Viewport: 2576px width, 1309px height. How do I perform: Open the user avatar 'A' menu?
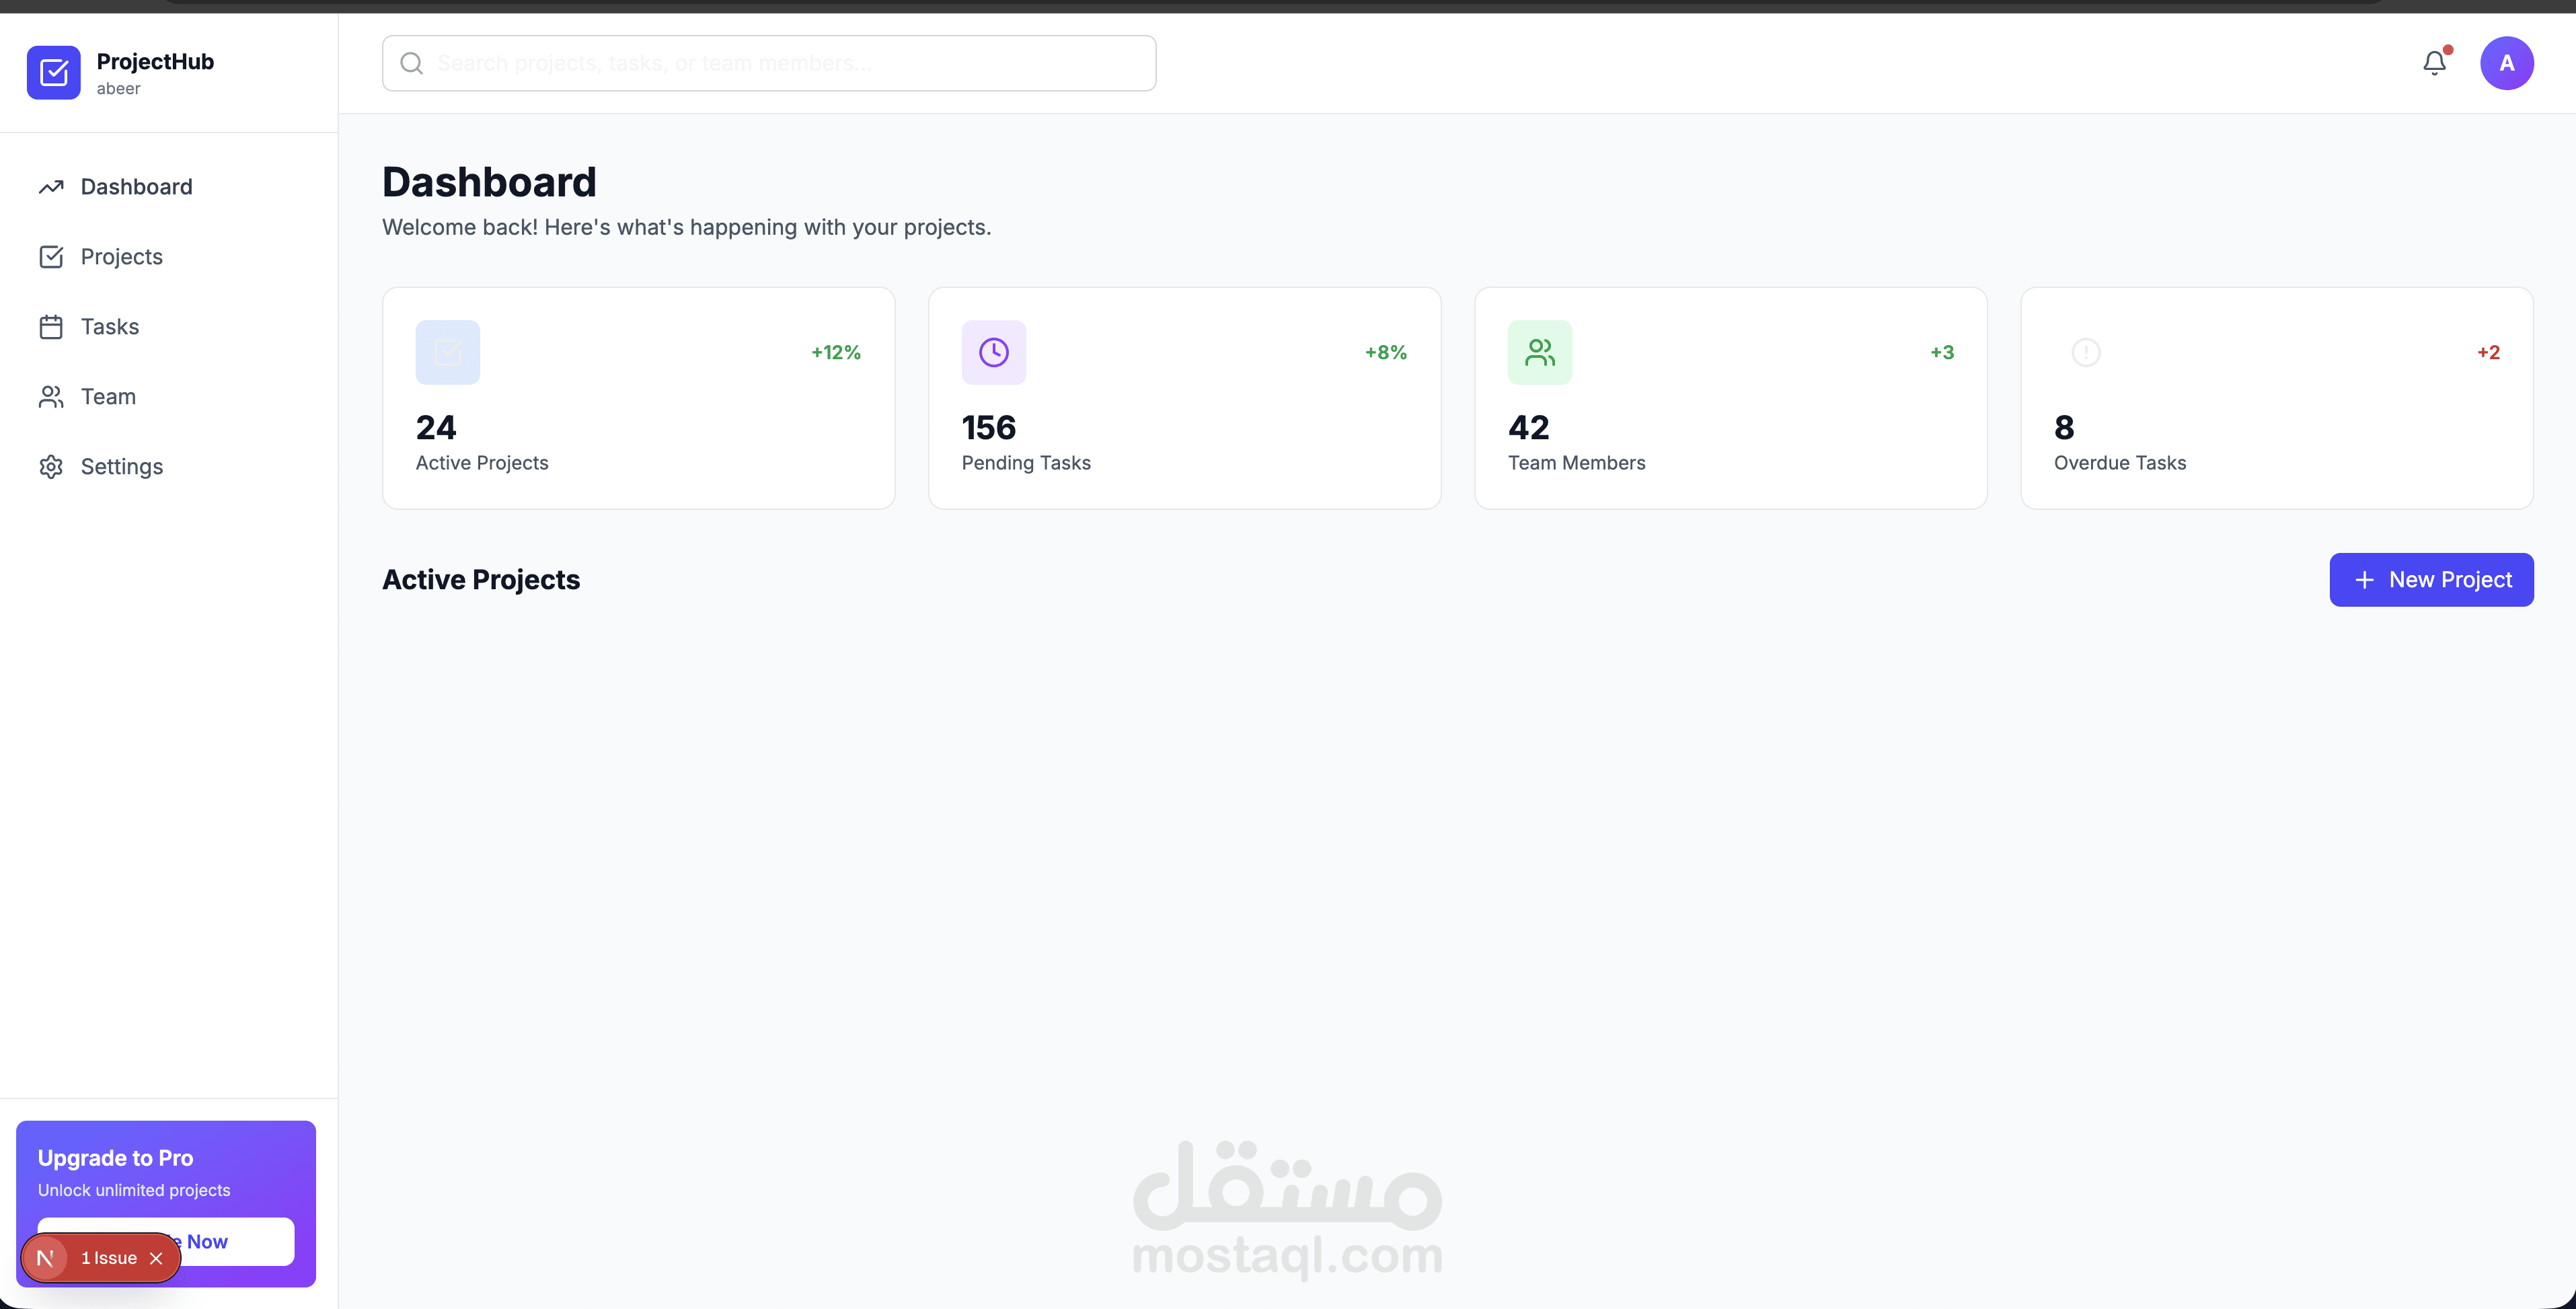2506,63
